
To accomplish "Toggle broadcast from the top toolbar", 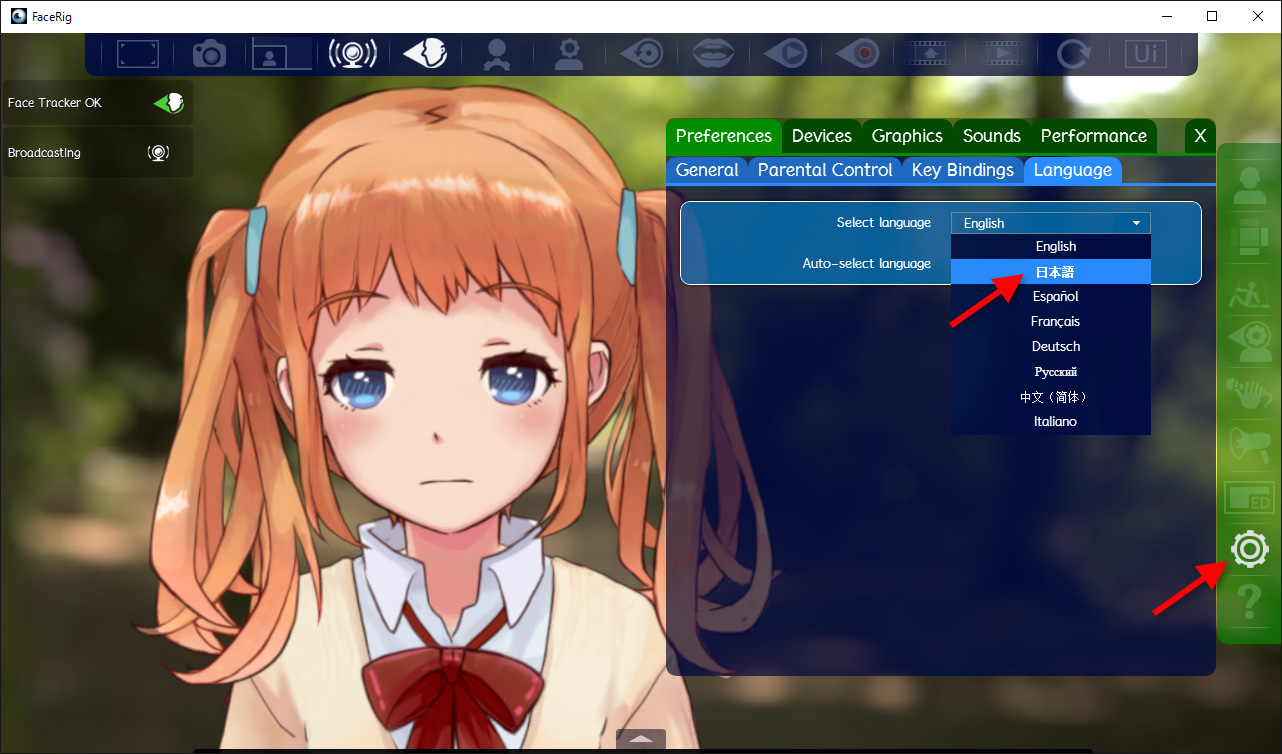I will click(x=353, y=53).
